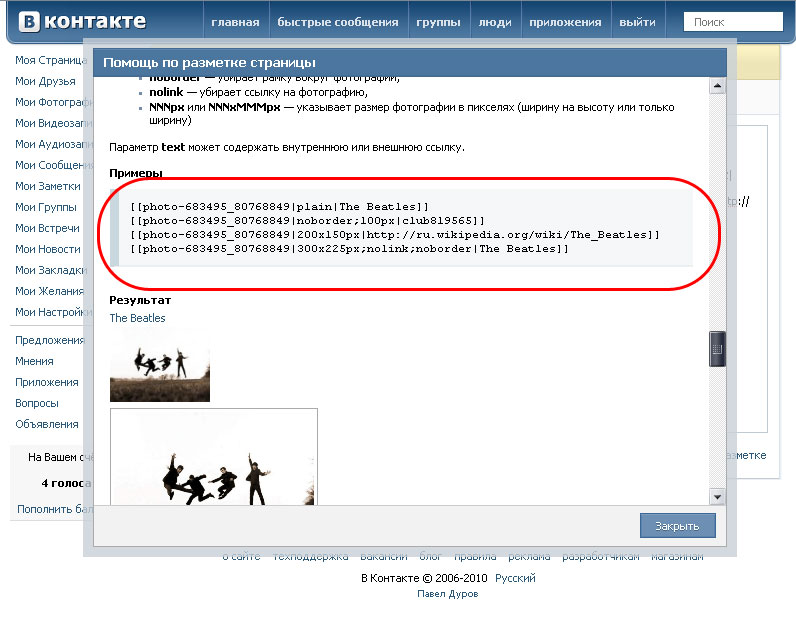Image resolution: width=796 pixels, height=632 pixels.
Task: Open Моя Страница in sidebar
Action: pos(51,60)
